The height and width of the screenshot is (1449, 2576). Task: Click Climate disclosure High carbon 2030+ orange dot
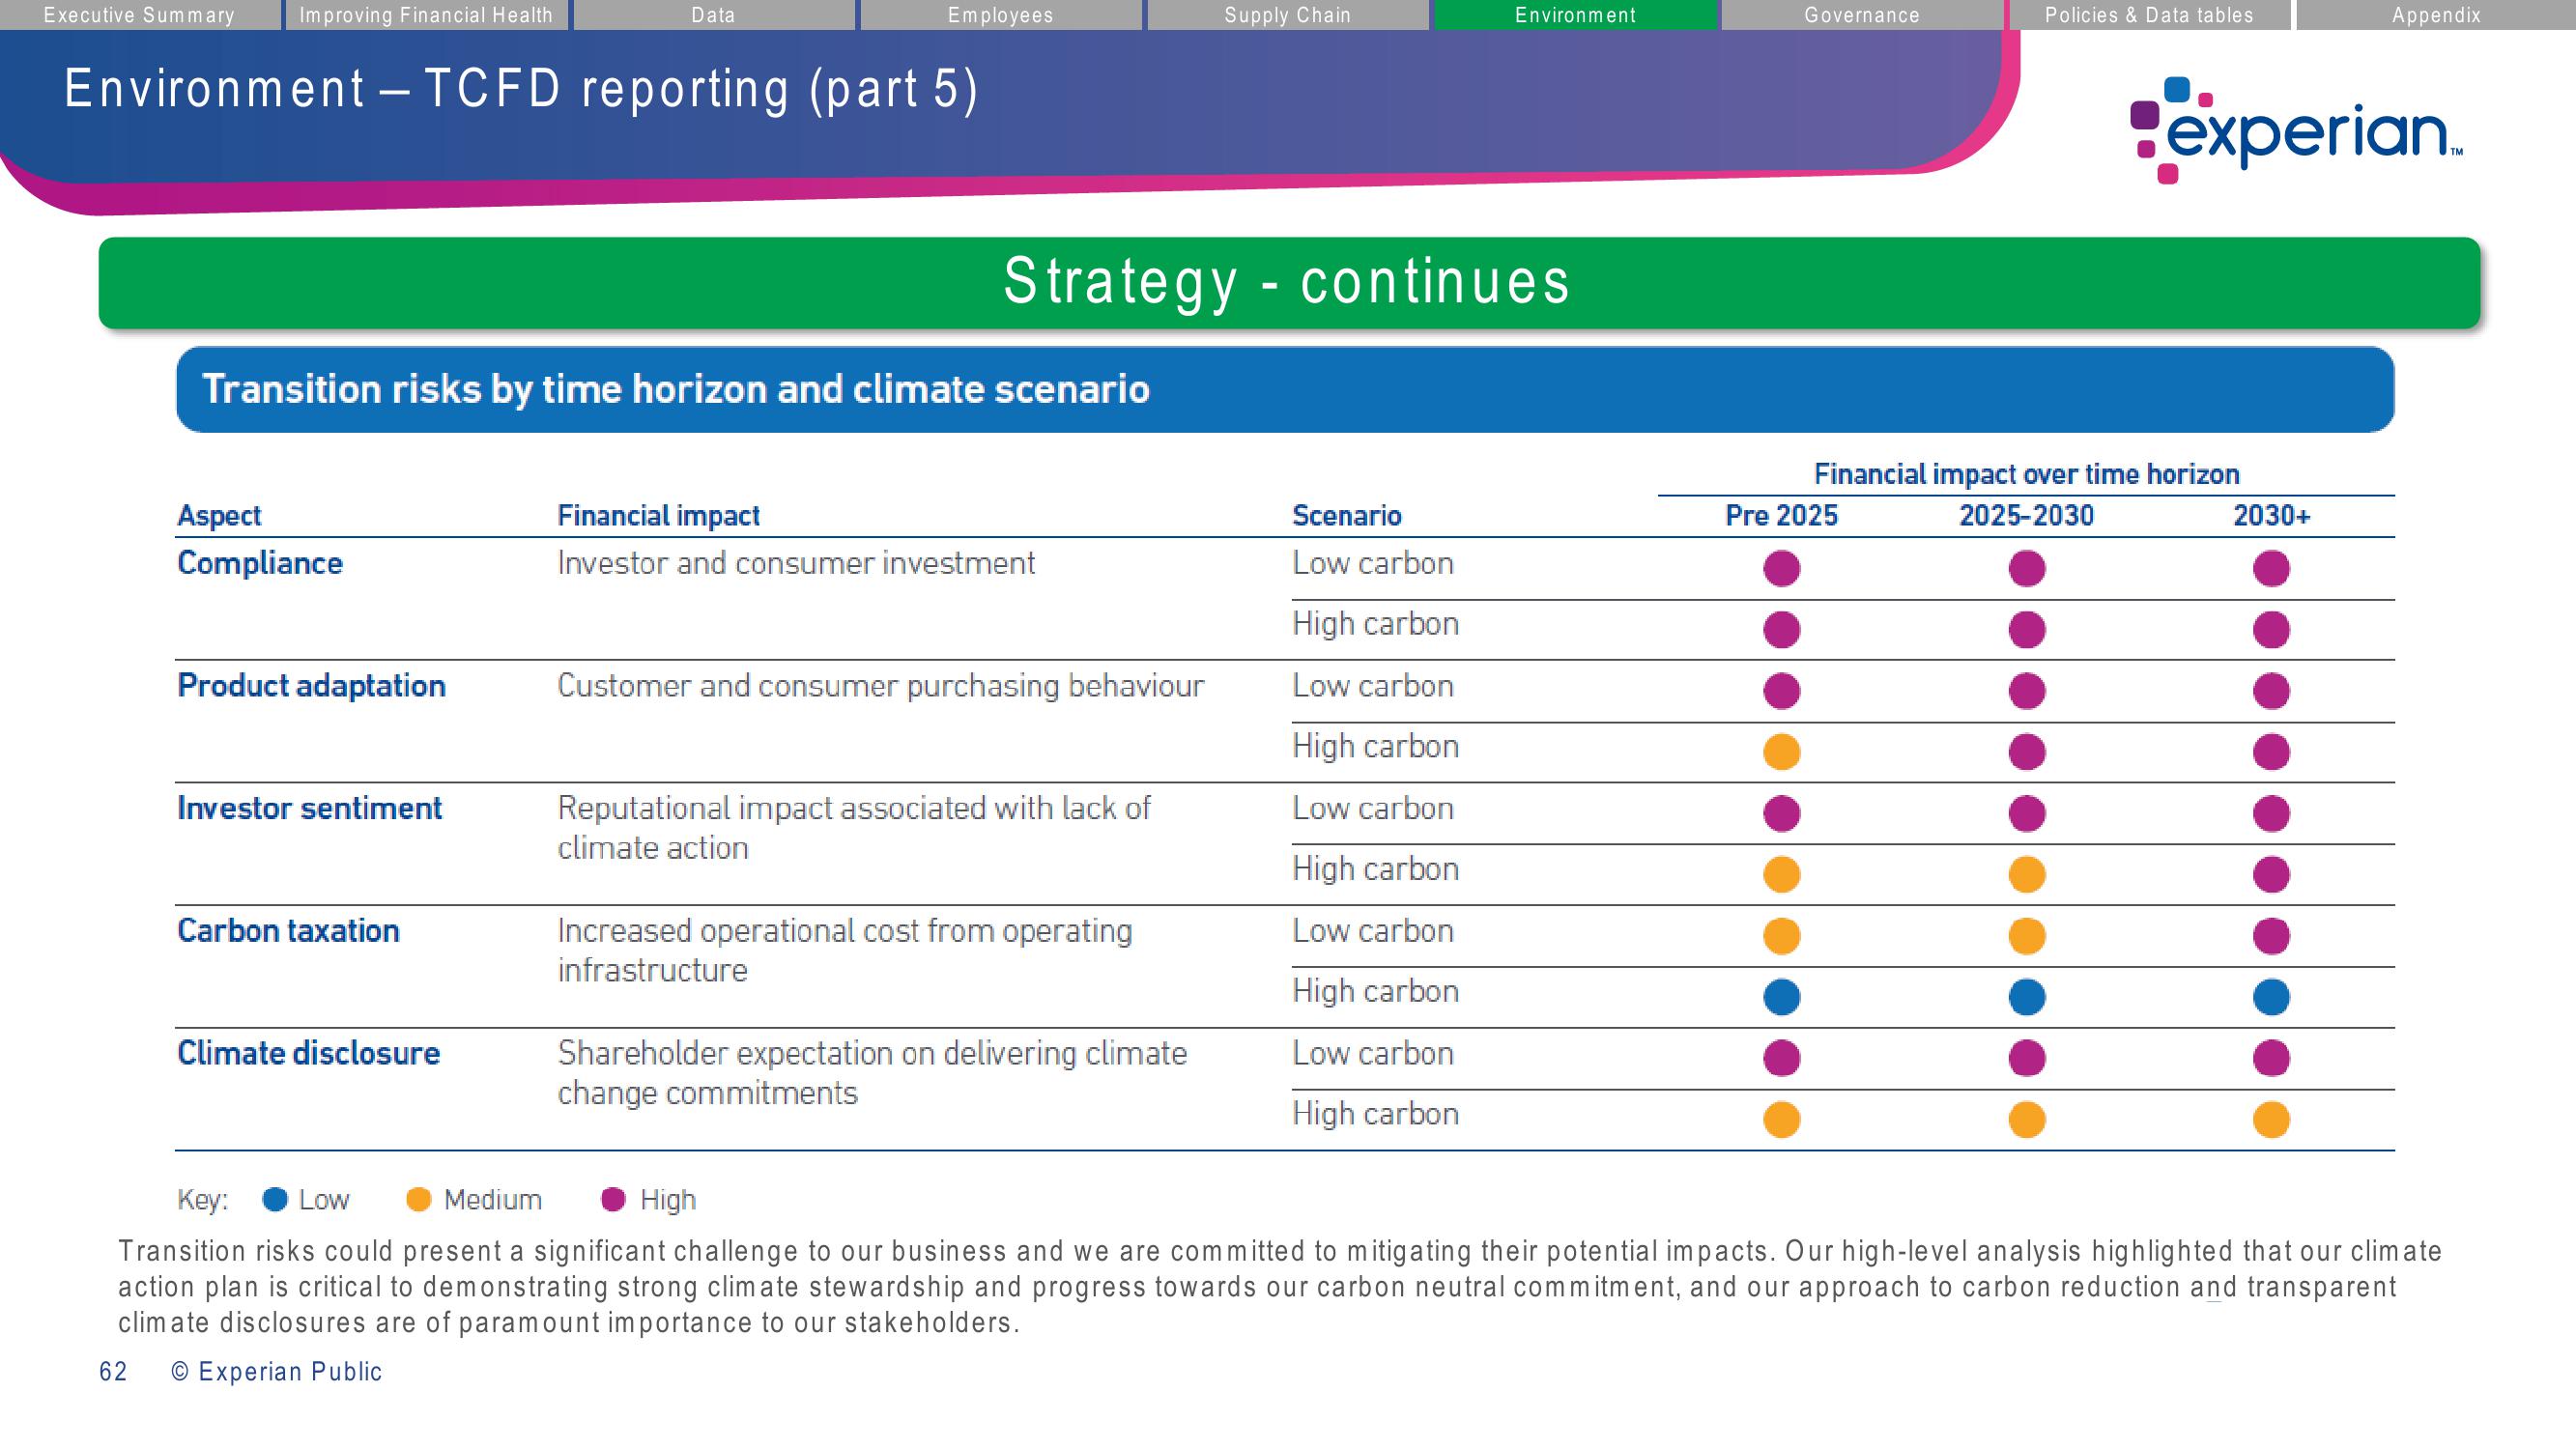coord(2271,1120)
